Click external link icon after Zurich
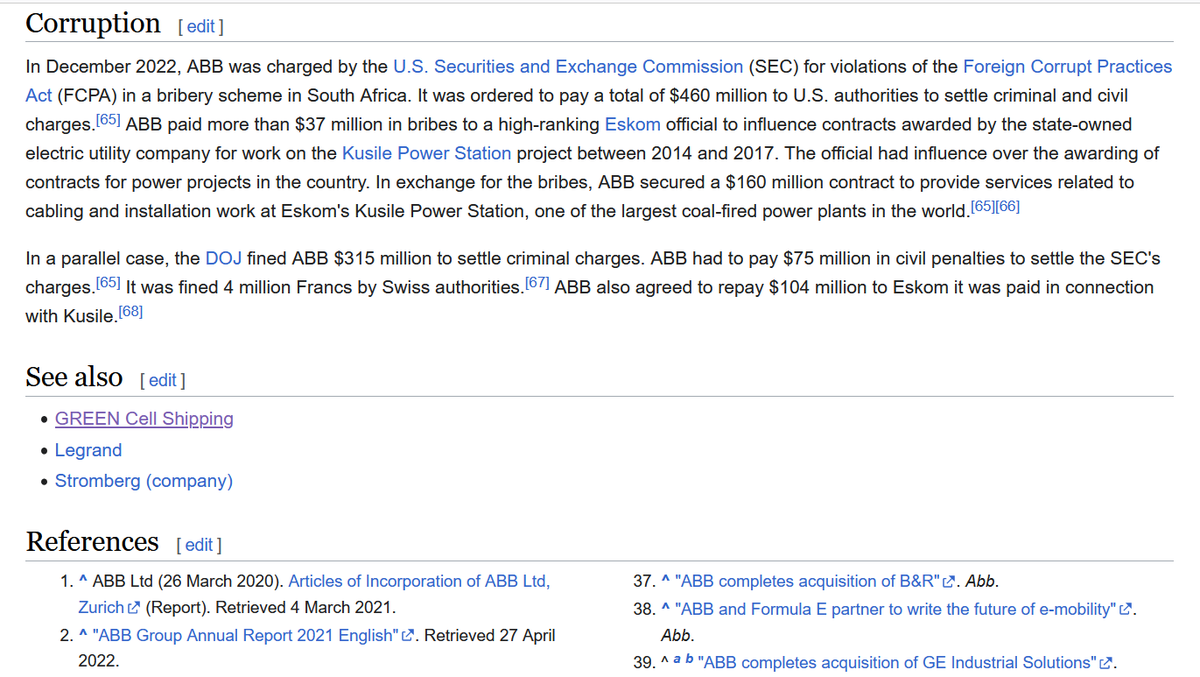The image size is (1200, 677). tap(134, 608)
